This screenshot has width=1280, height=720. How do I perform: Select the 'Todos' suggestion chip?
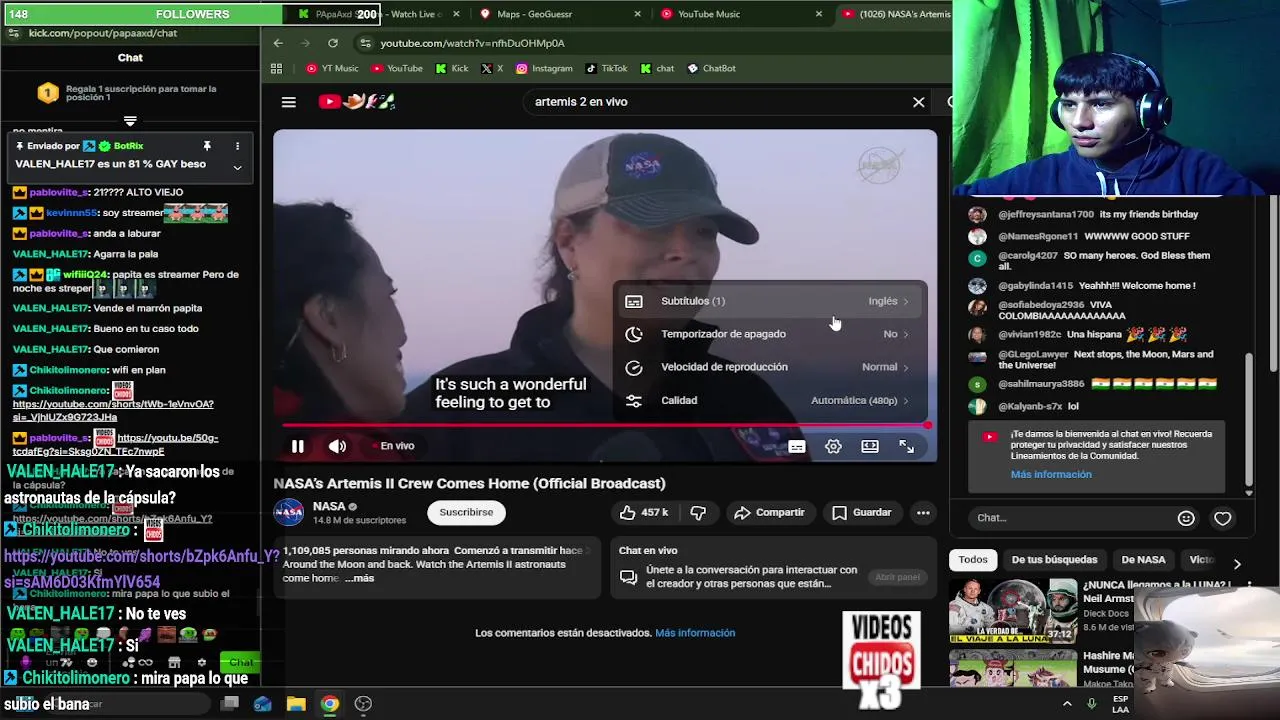pos(973,560)
